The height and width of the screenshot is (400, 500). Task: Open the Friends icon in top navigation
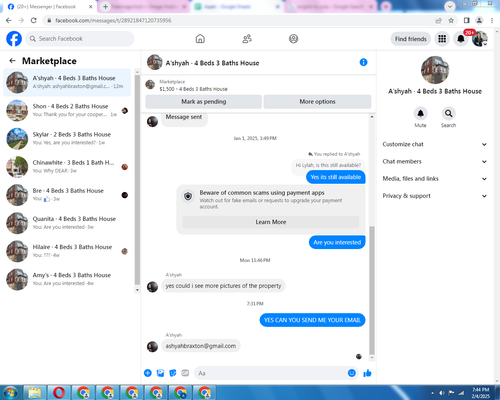click(247, 39)
